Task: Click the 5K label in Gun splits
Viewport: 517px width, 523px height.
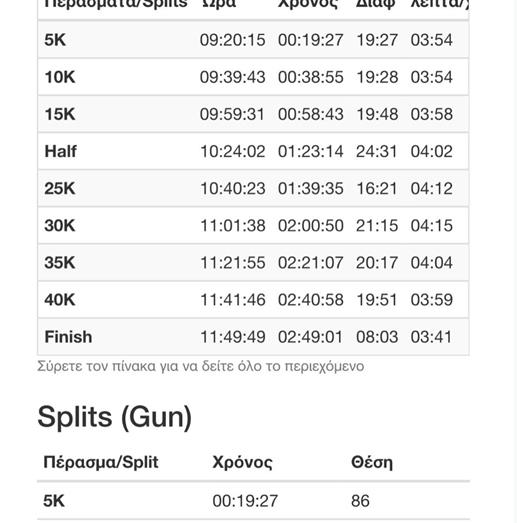Action: pyautogui.click(x=54, y=501)
